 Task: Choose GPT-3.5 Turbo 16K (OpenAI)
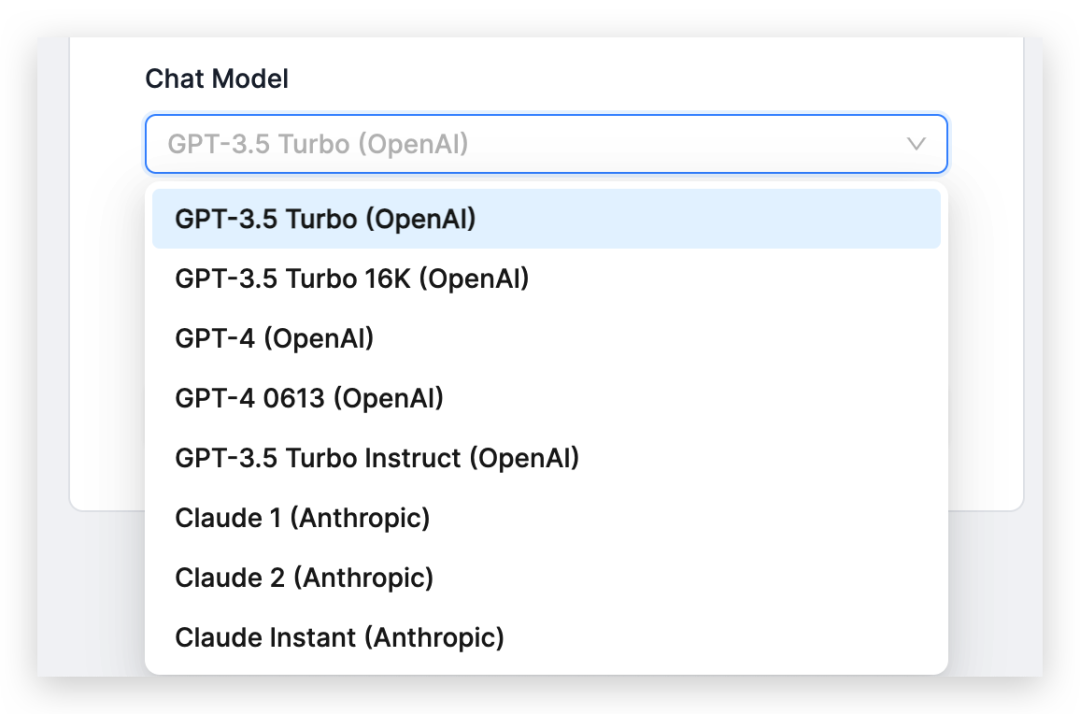[546, 279]
